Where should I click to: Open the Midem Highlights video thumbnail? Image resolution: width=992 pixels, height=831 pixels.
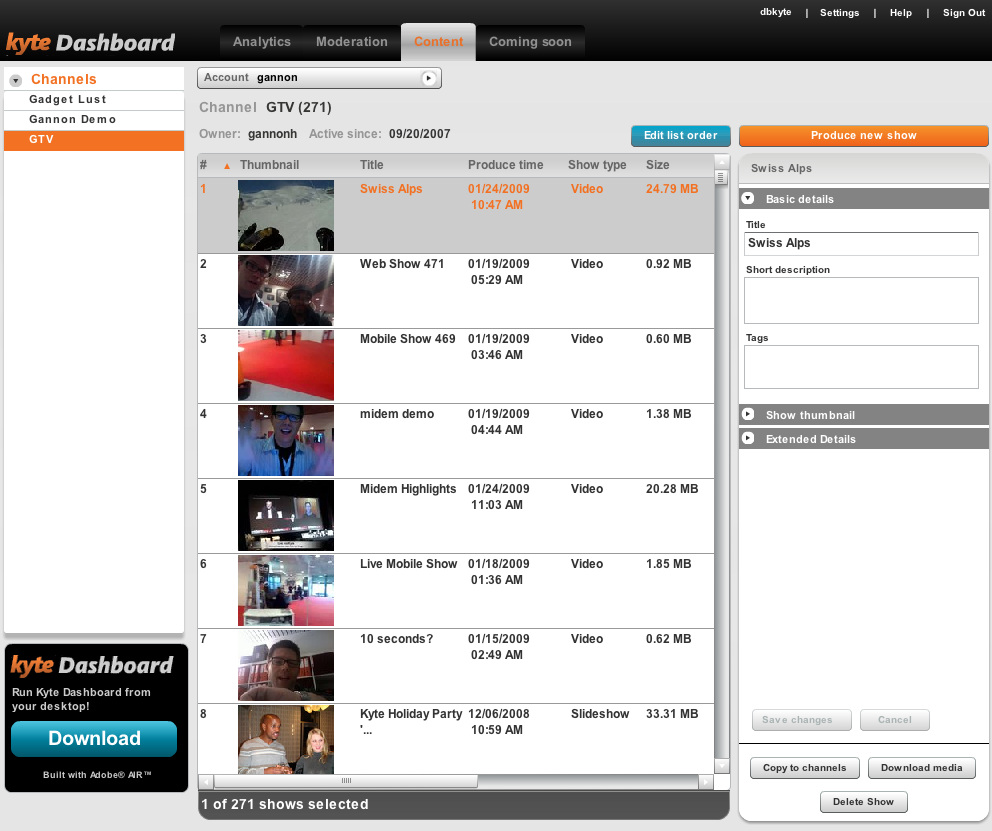tap(286, 515)
